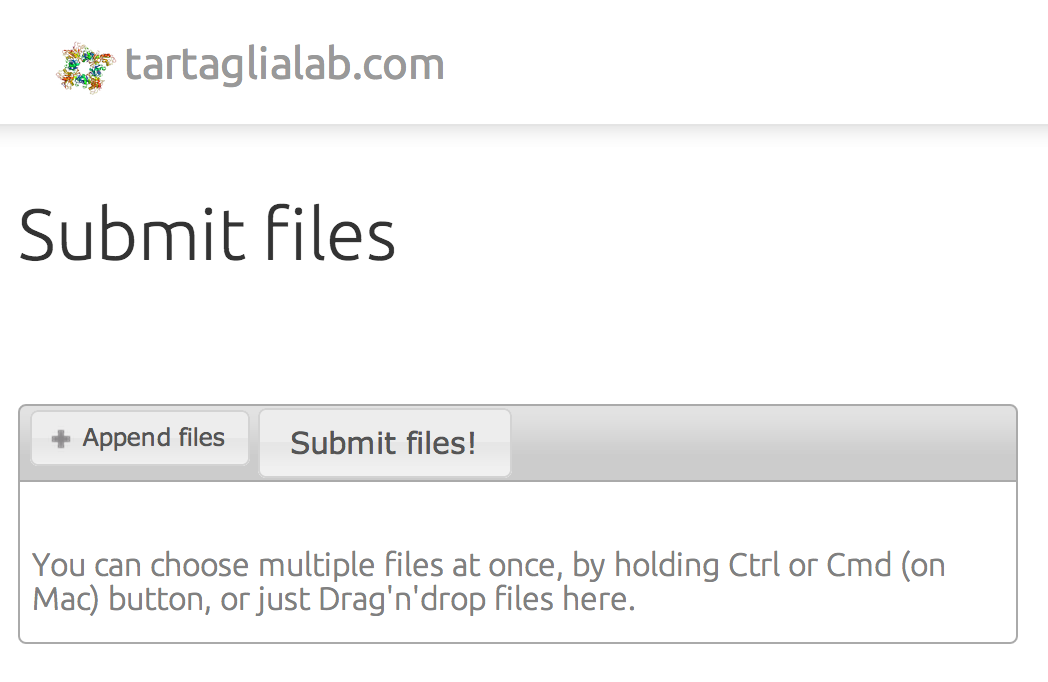Click the text label 'Append files'
The image size is (1048, 682).
(x=154, y=438)
